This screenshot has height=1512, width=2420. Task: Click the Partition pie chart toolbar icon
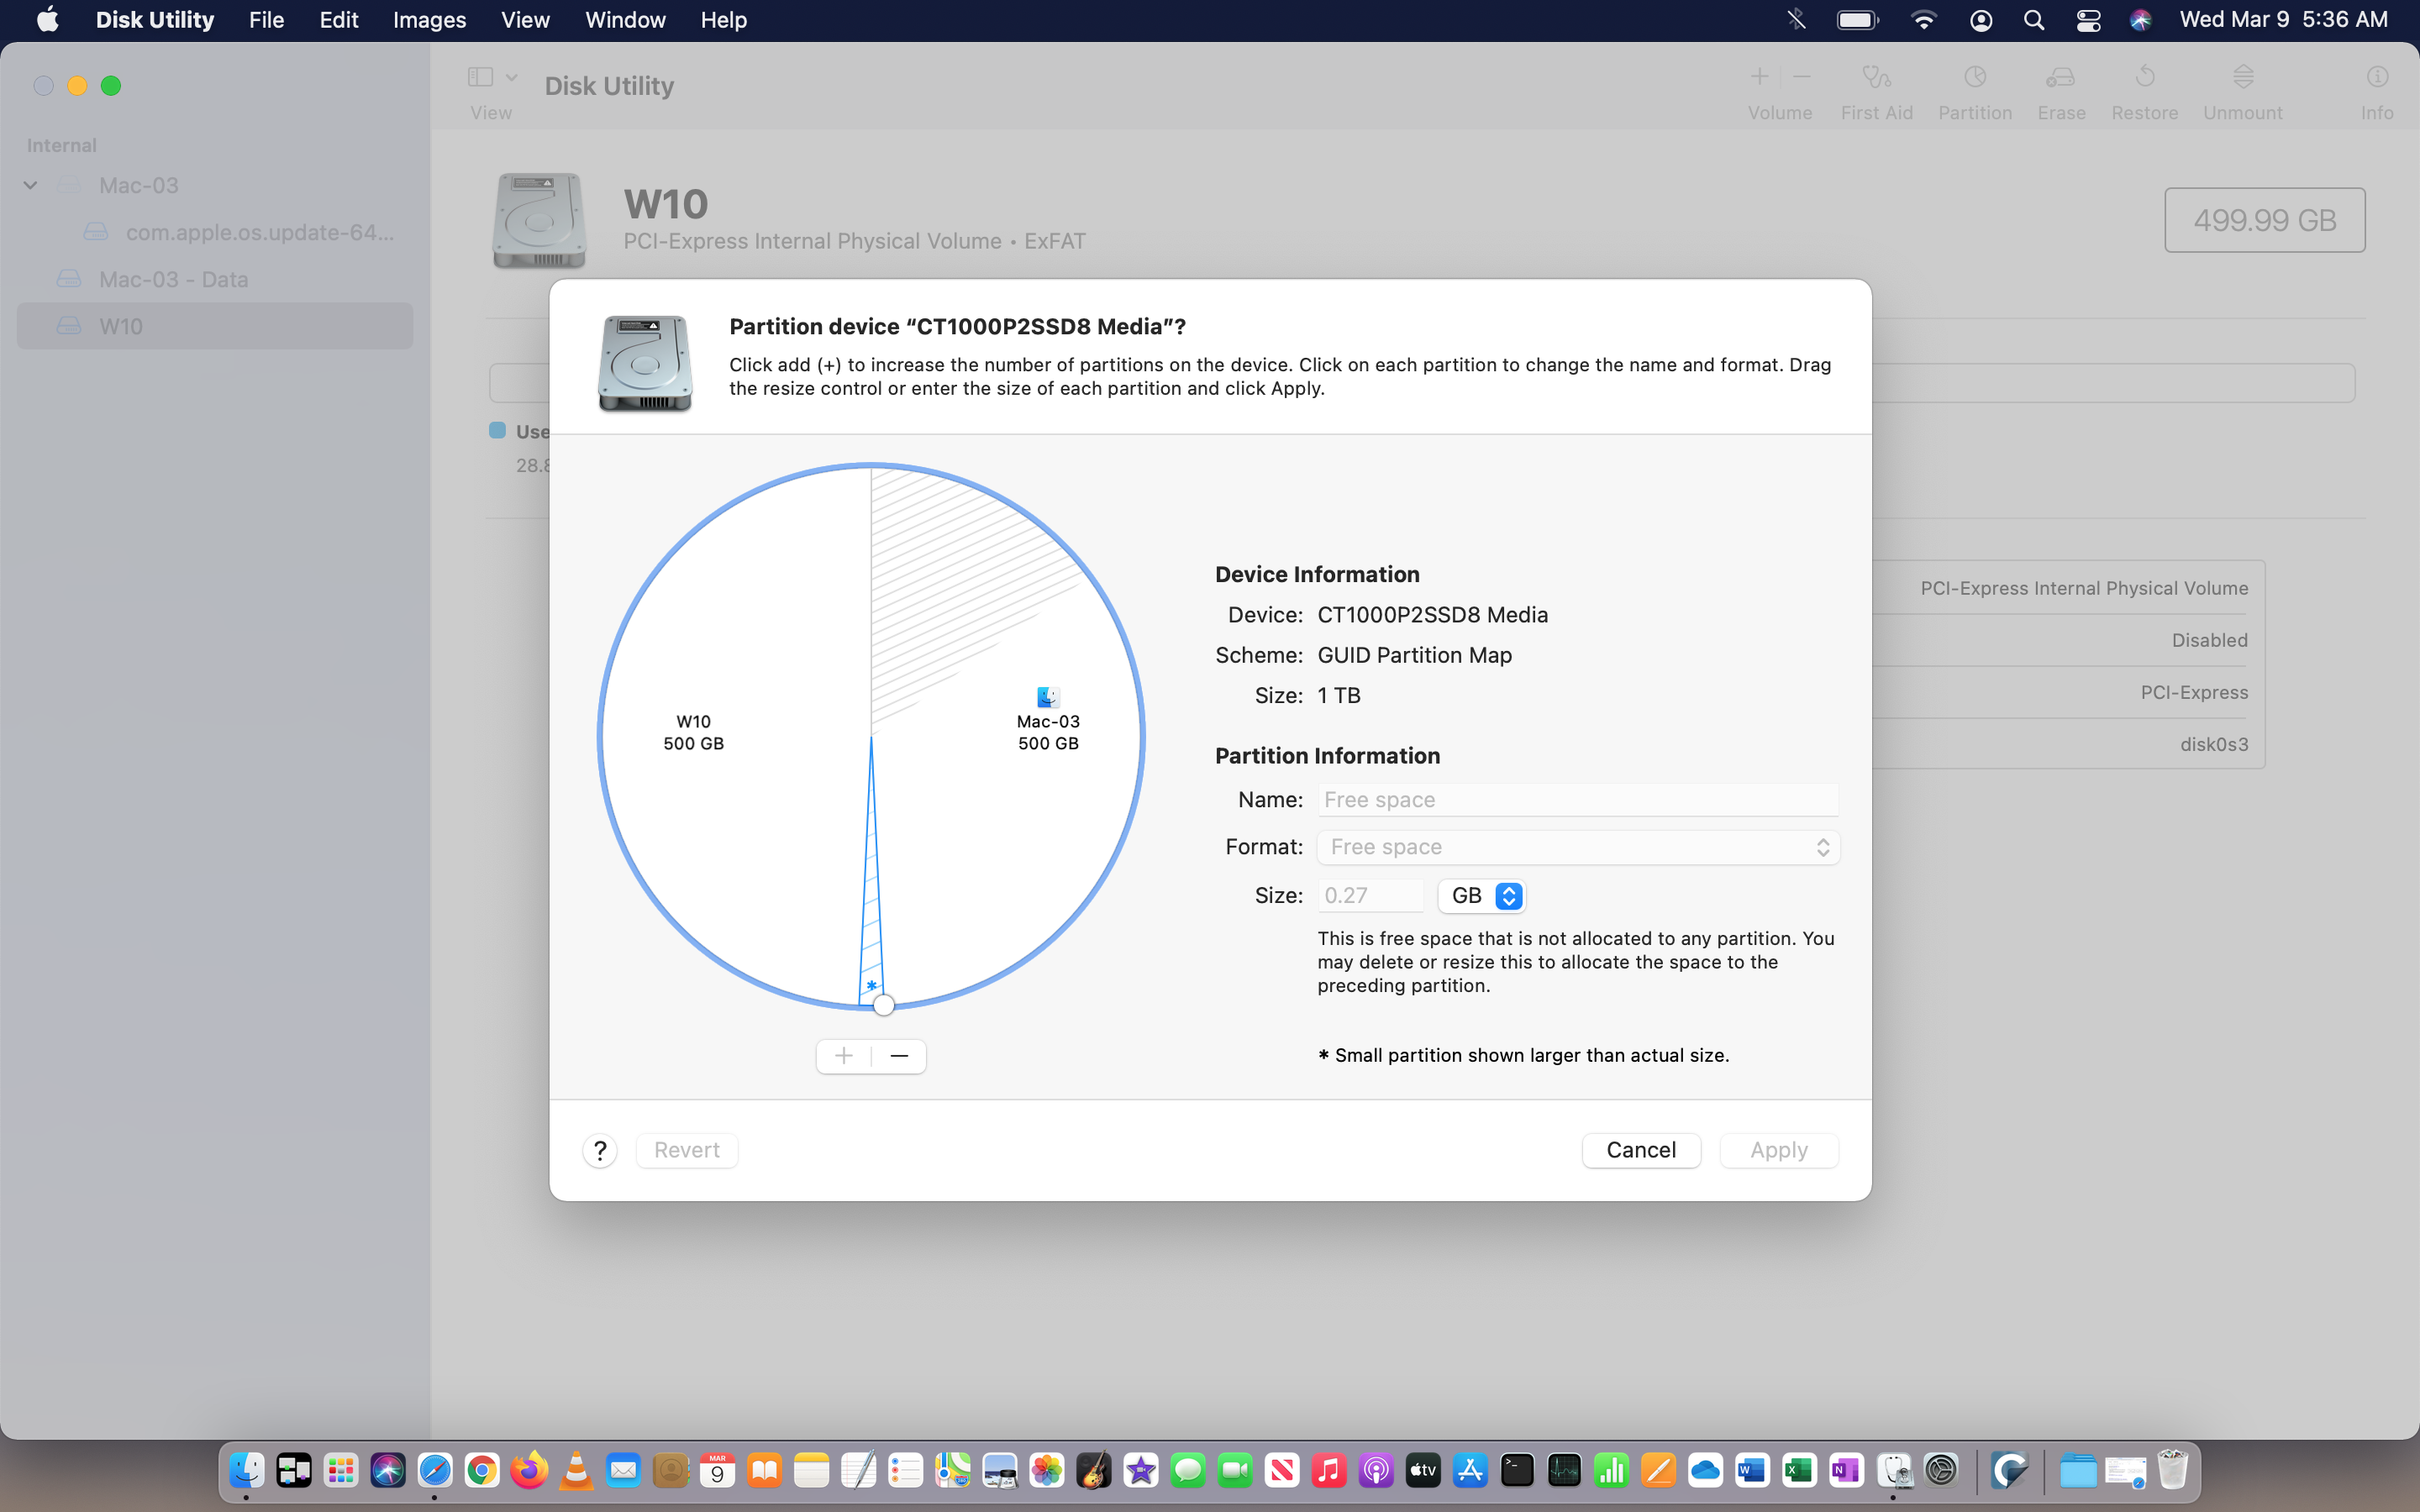1974,77
